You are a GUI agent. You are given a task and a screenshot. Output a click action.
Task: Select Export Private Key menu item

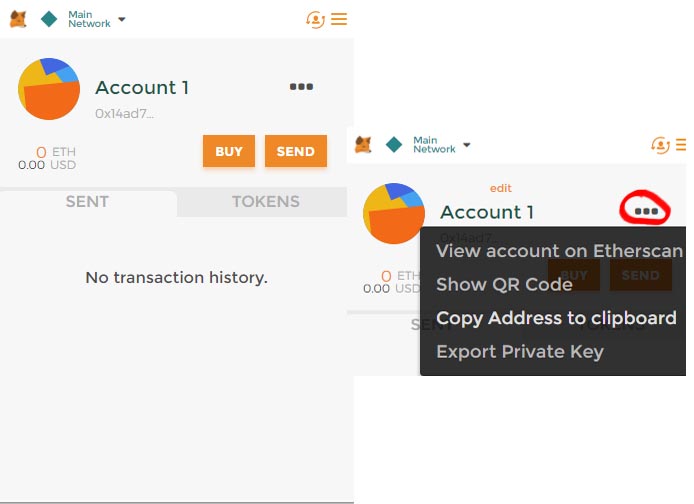(520, 352)
